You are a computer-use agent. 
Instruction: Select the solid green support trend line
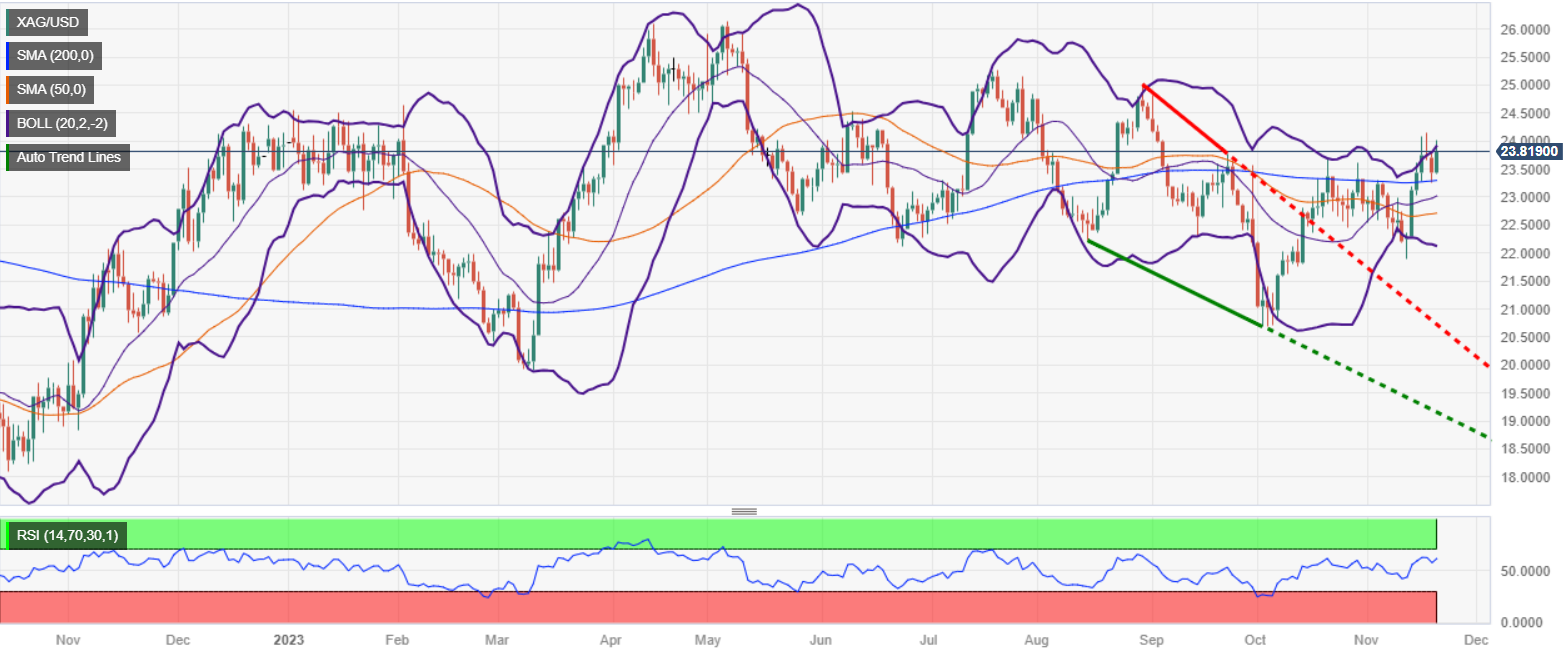tap(1178, 283)
